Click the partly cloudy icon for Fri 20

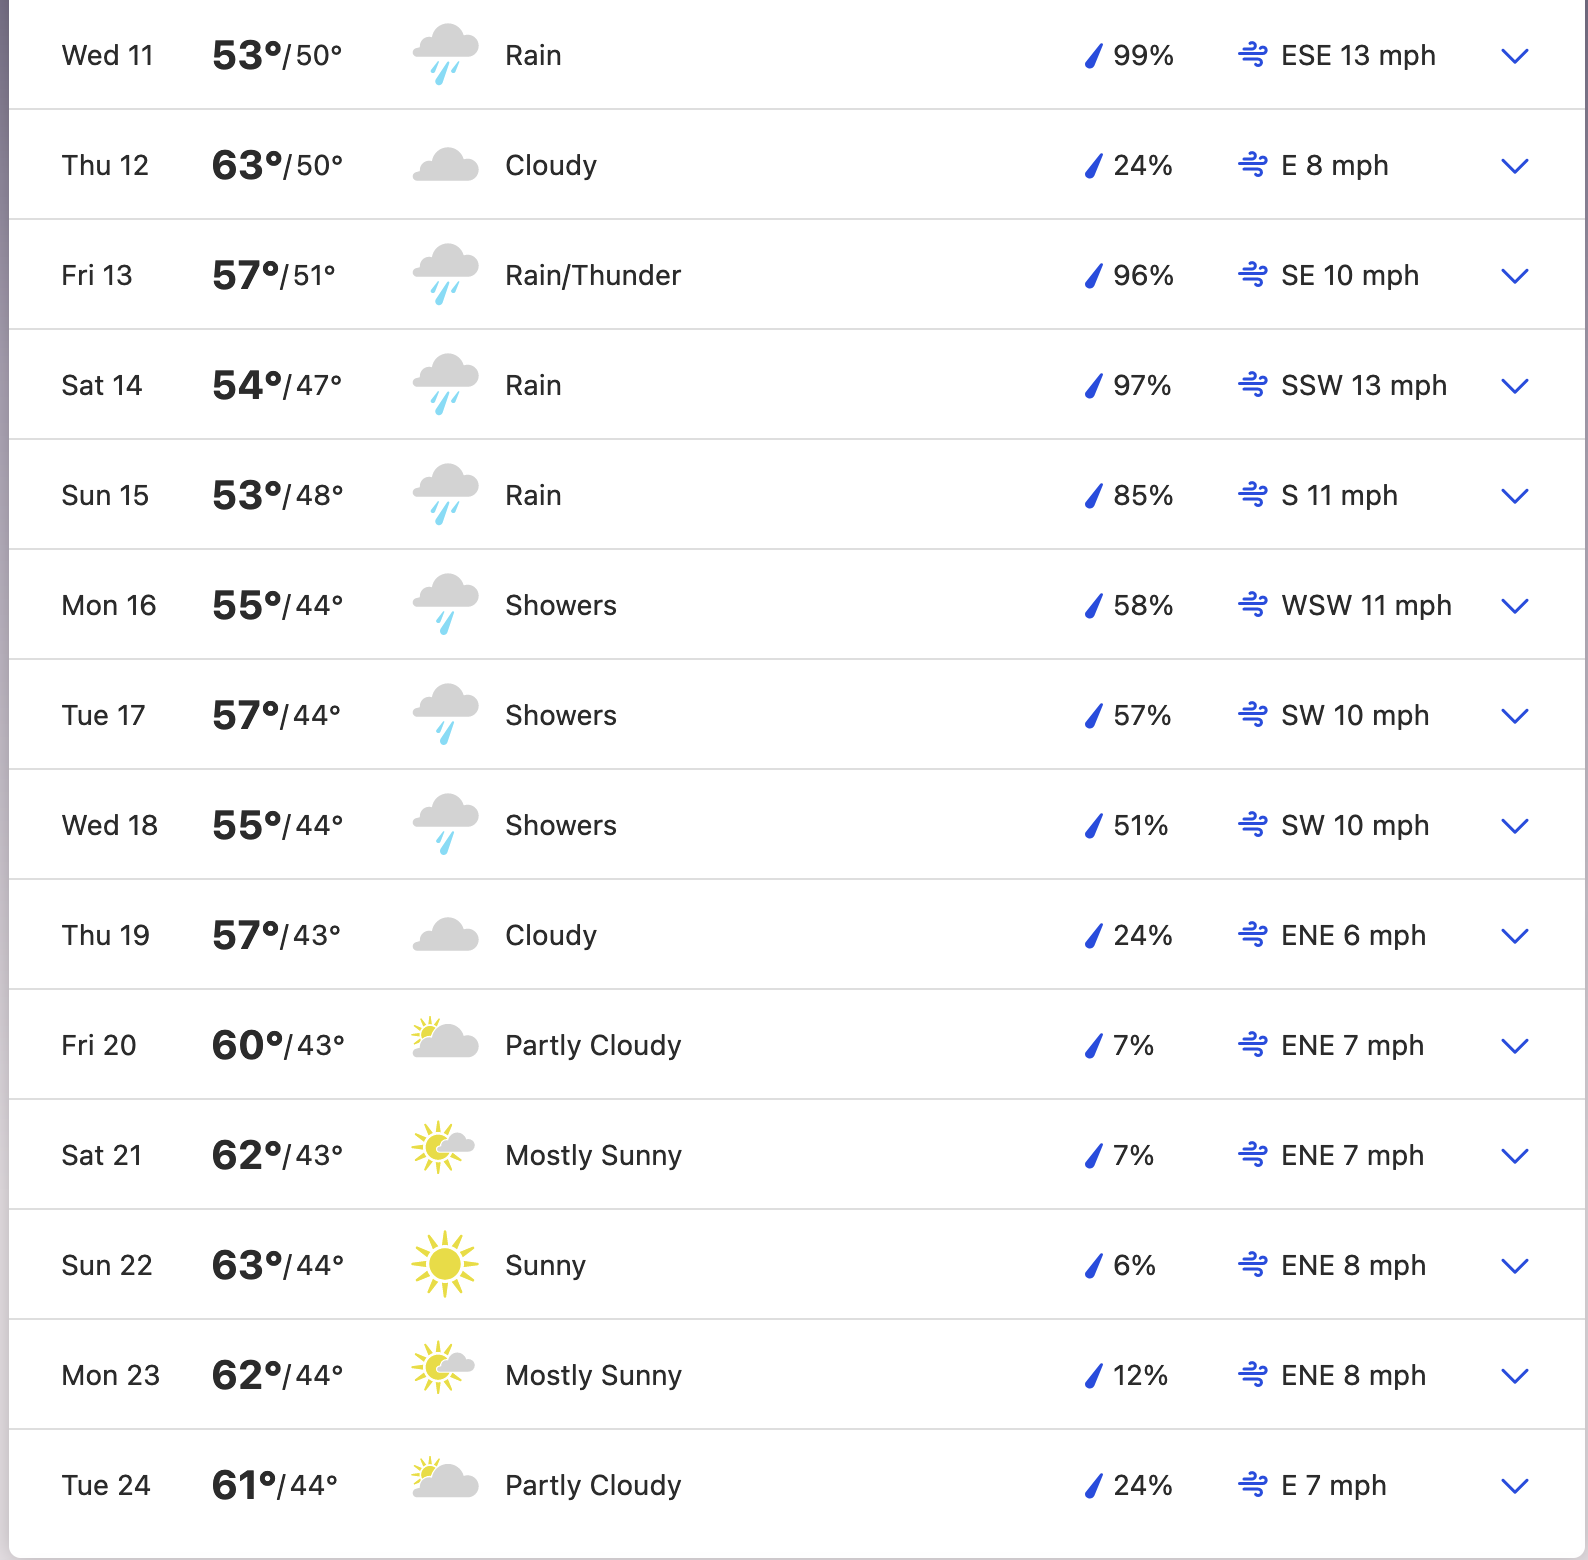coord(445,1040)
